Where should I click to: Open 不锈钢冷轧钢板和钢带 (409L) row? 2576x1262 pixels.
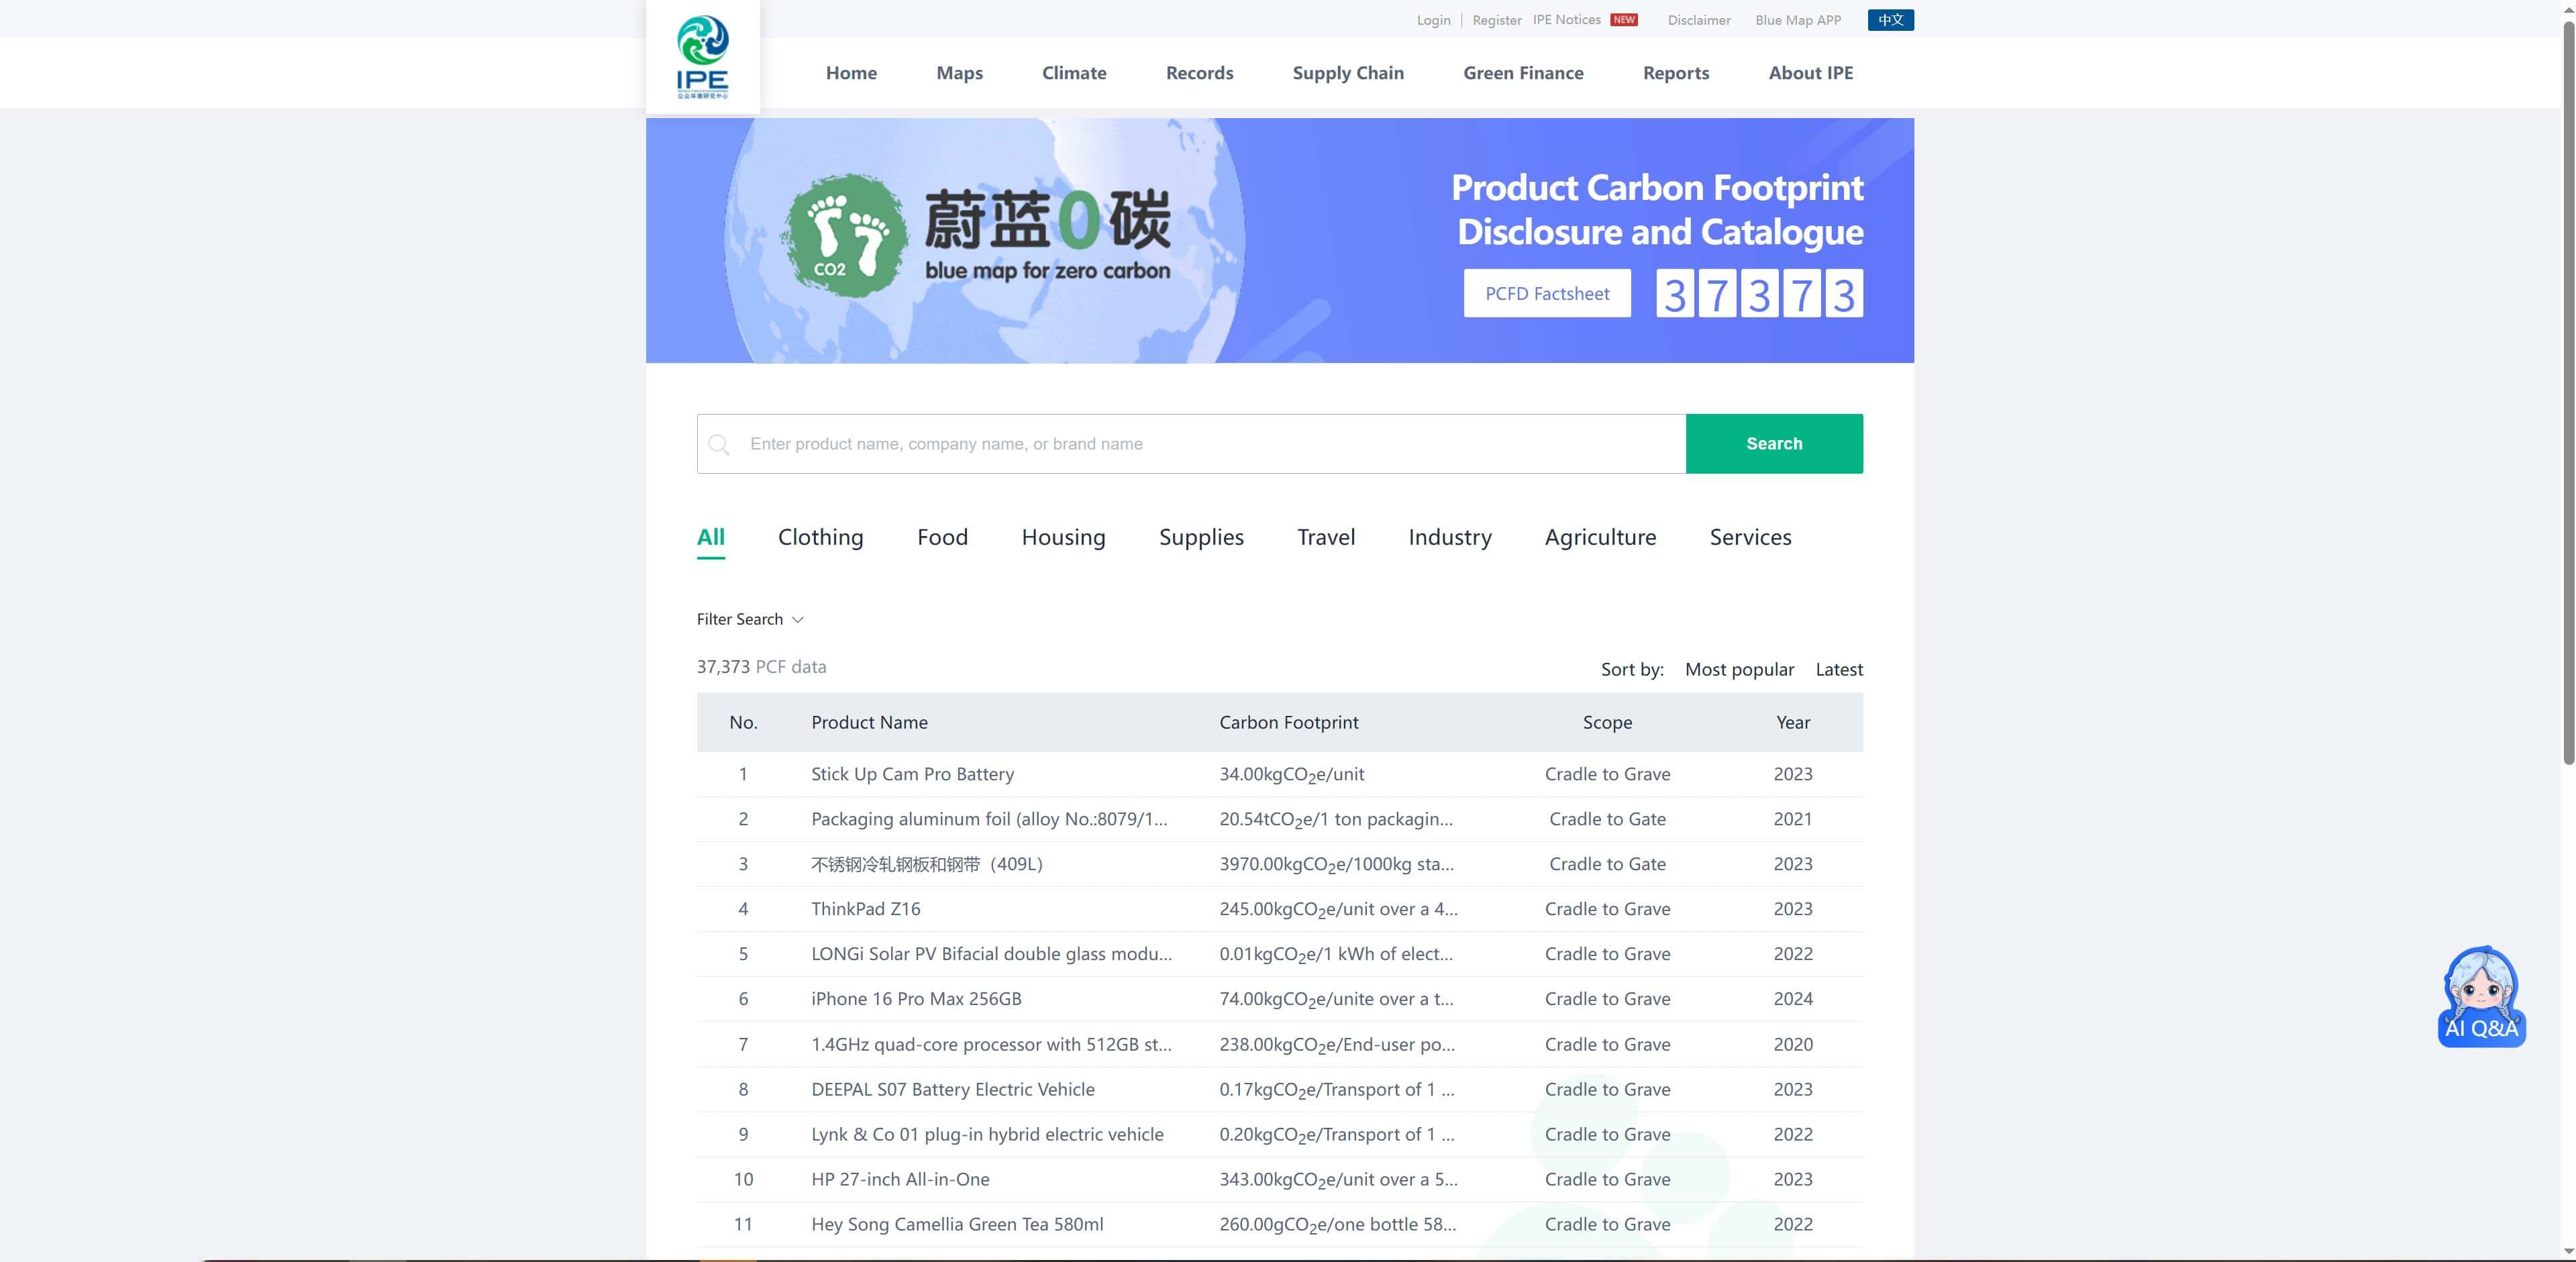1279,864
